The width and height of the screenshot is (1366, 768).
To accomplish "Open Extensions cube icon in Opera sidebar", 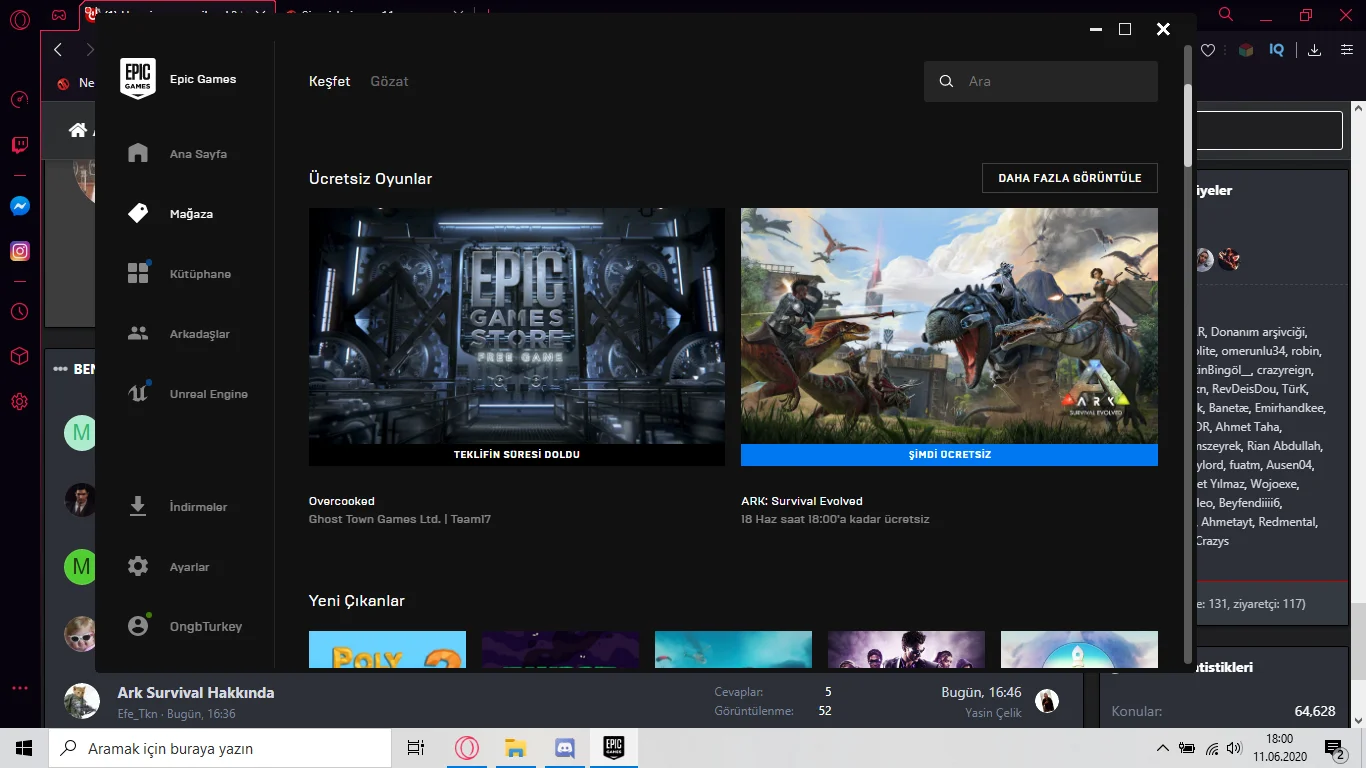I will click(x=19, y=356).
